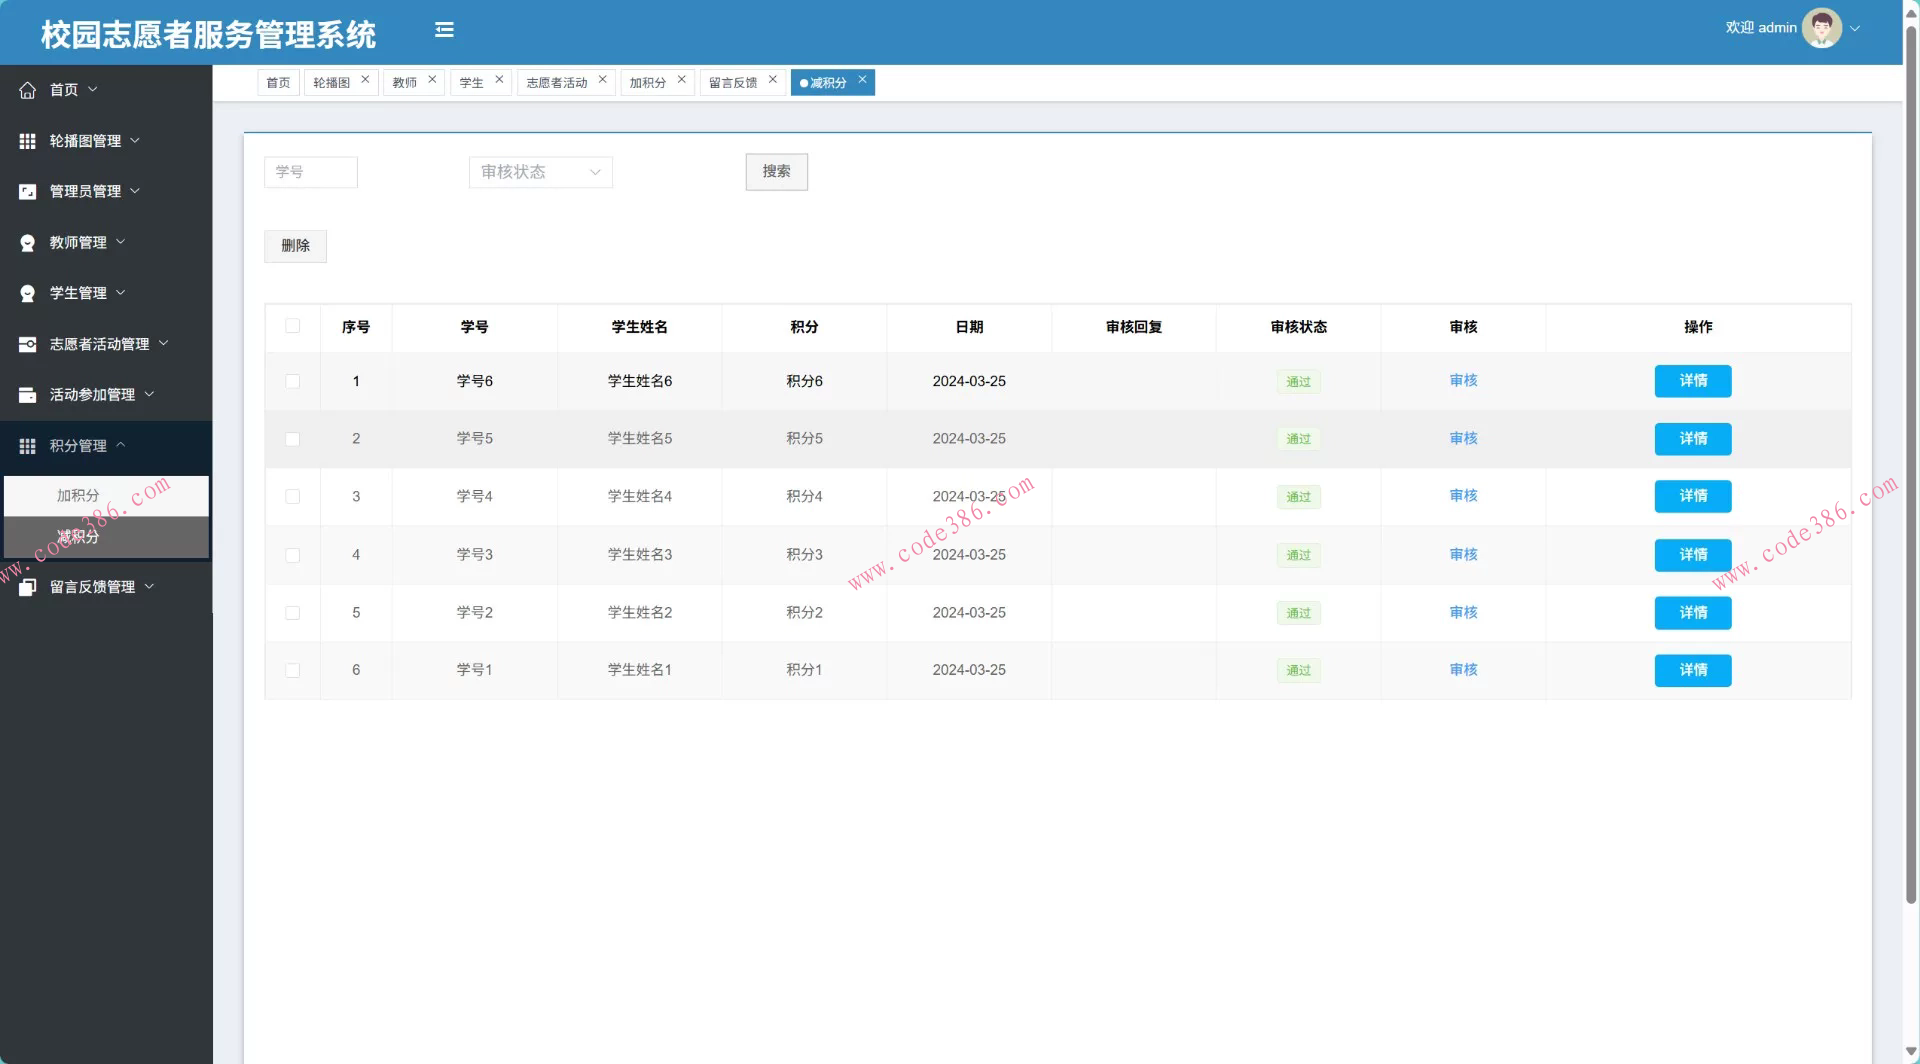Viewport: 1920px width, 1064px height.
Task: Open the 加积分 submenu item
Action: (78, 496)
